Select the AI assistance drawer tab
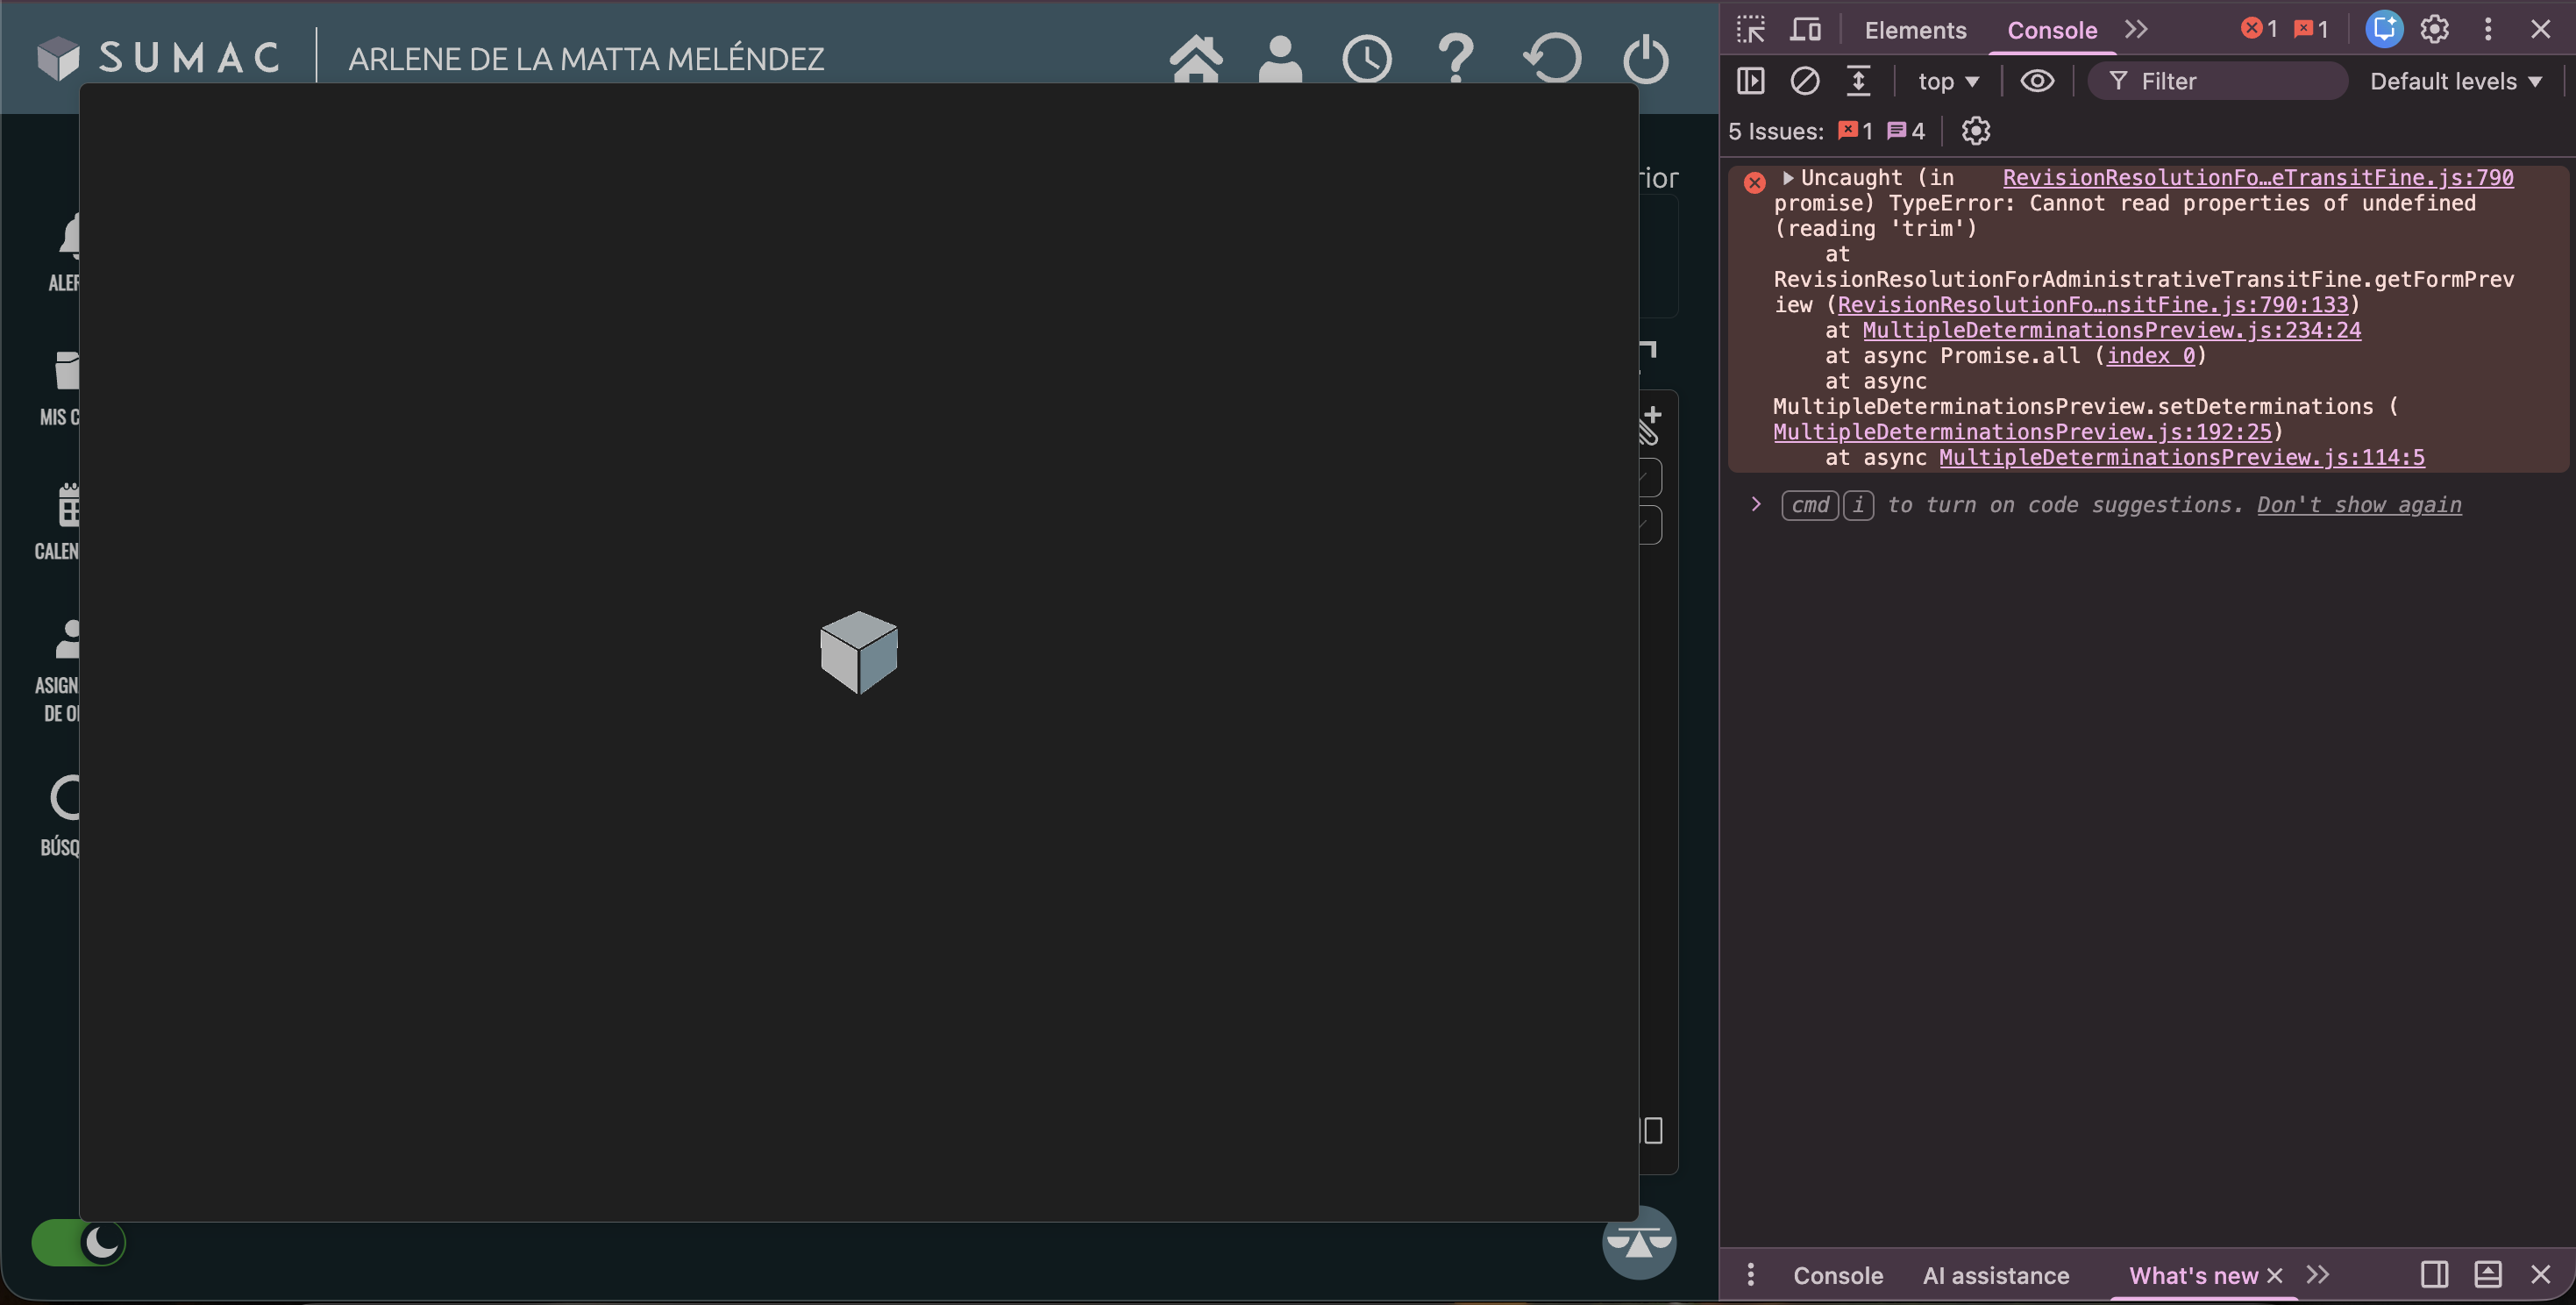 point(1996,1275)
